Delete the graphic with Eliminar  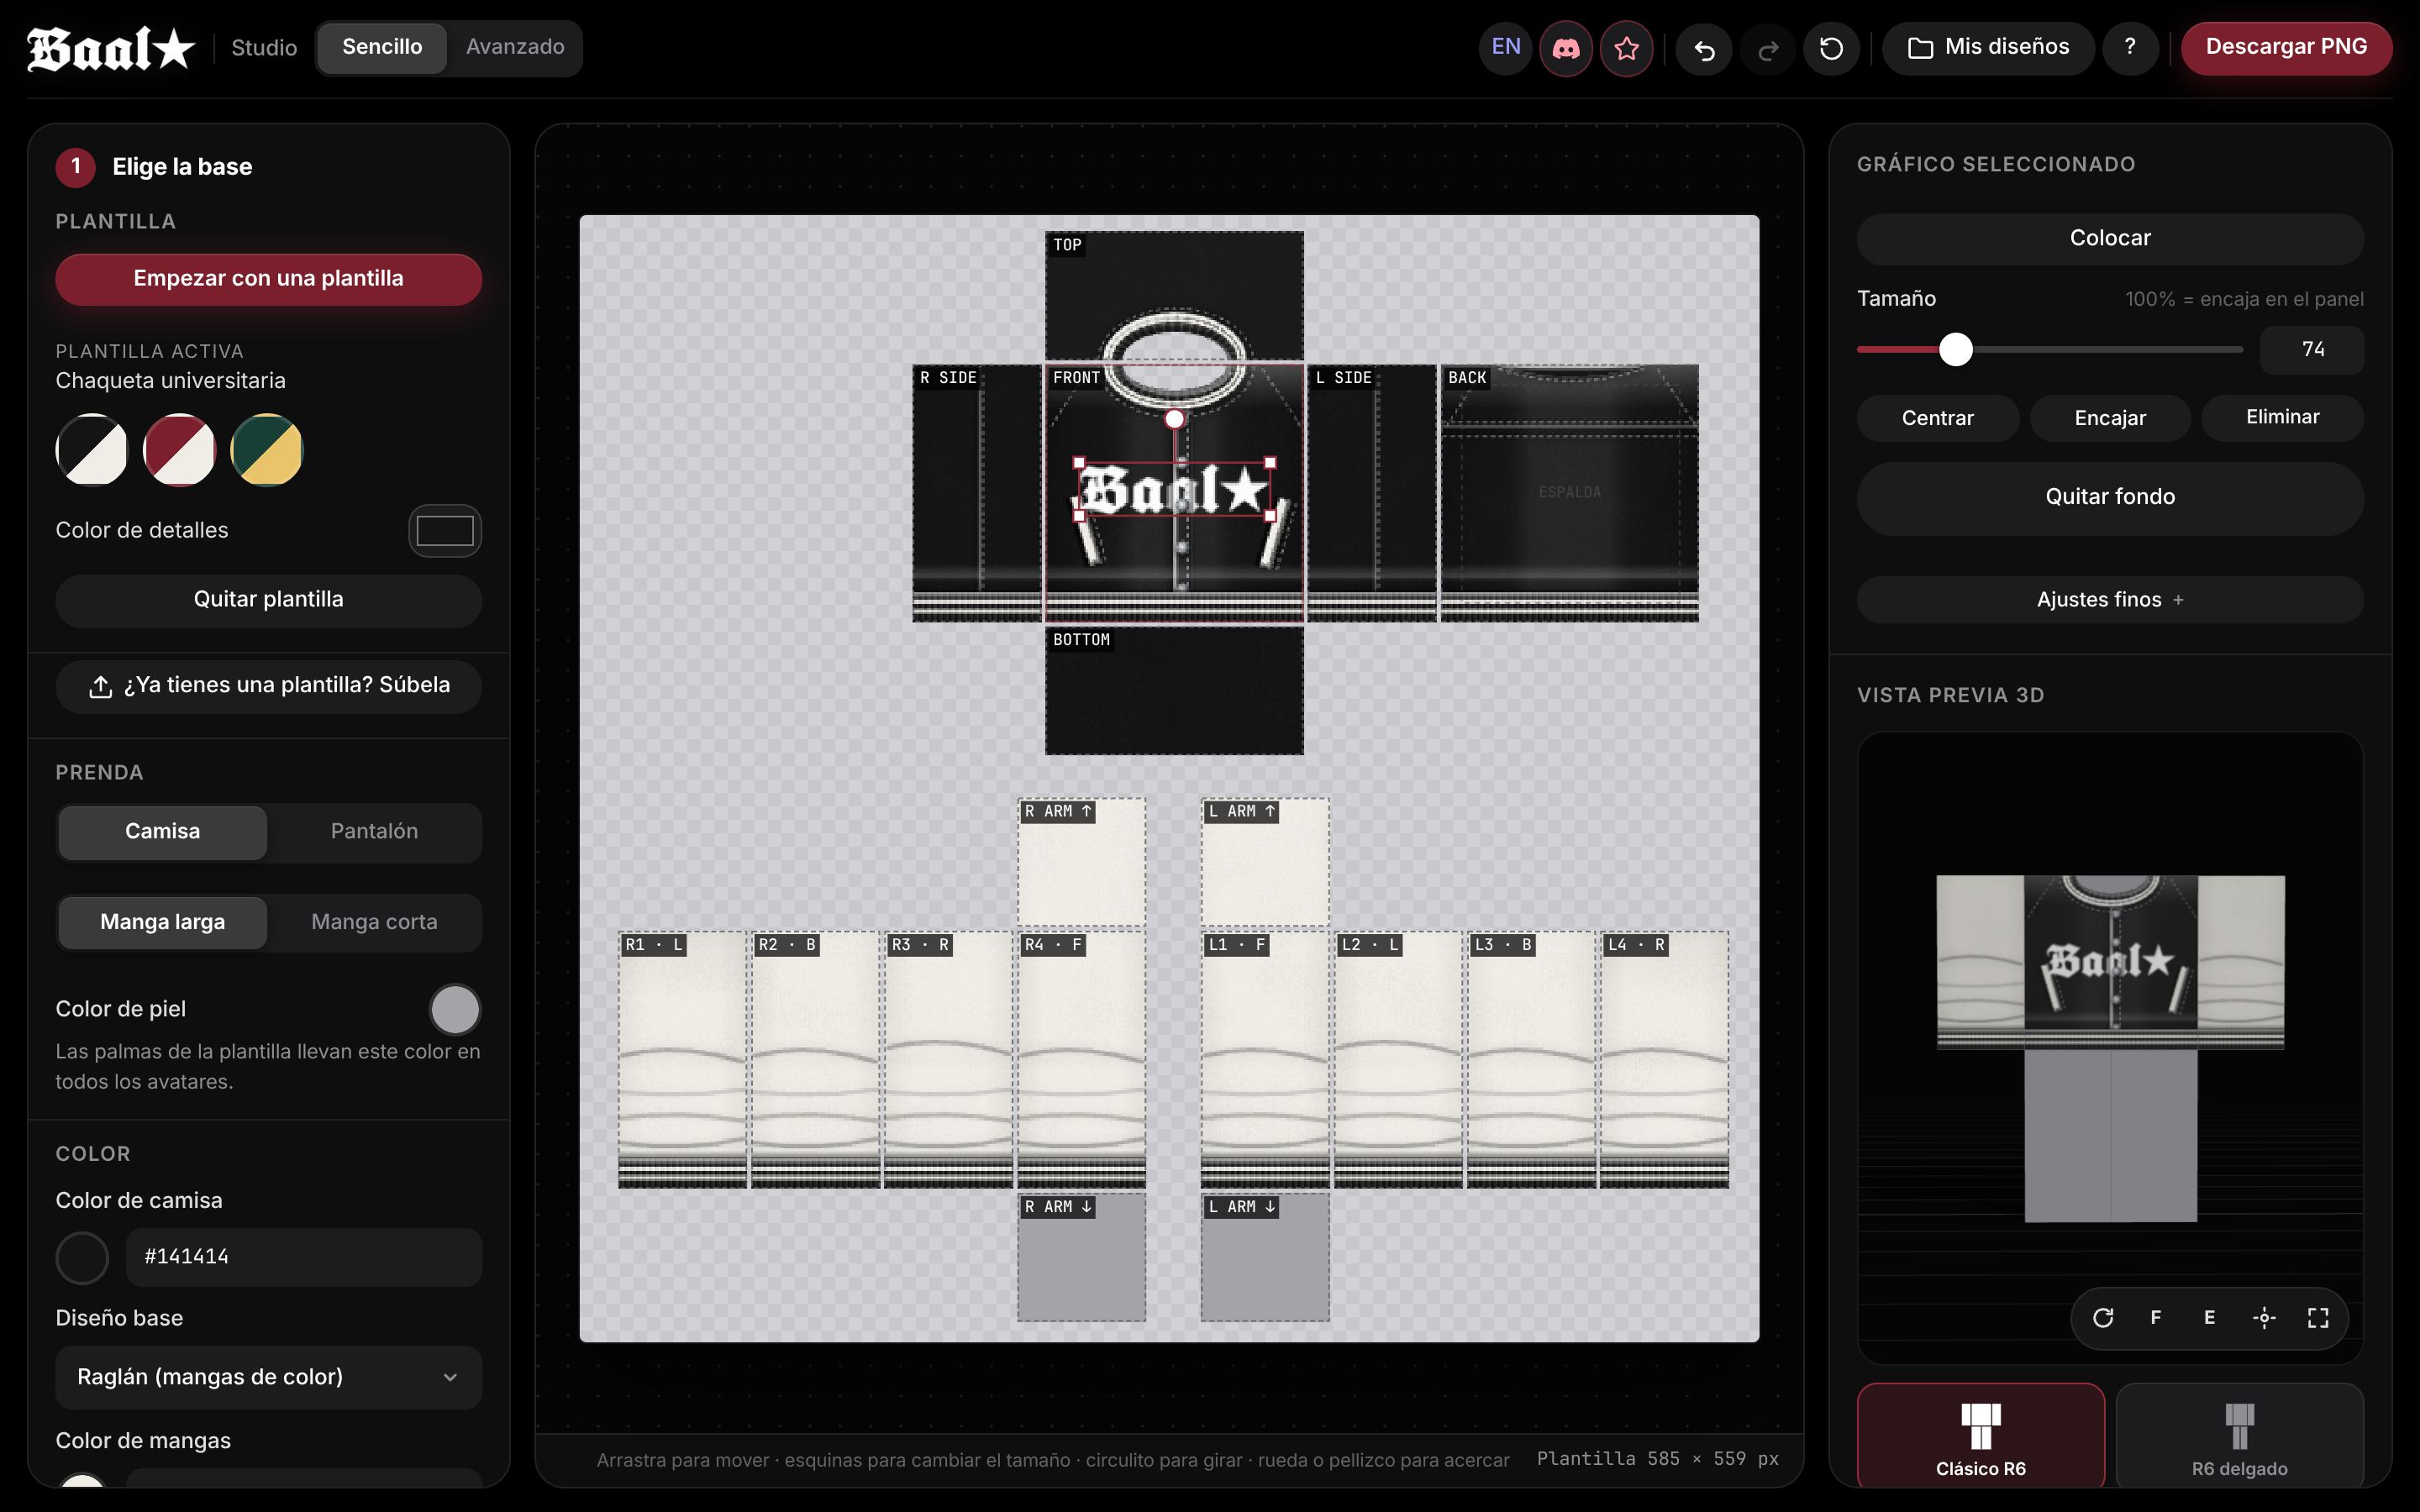point(2283,418)
